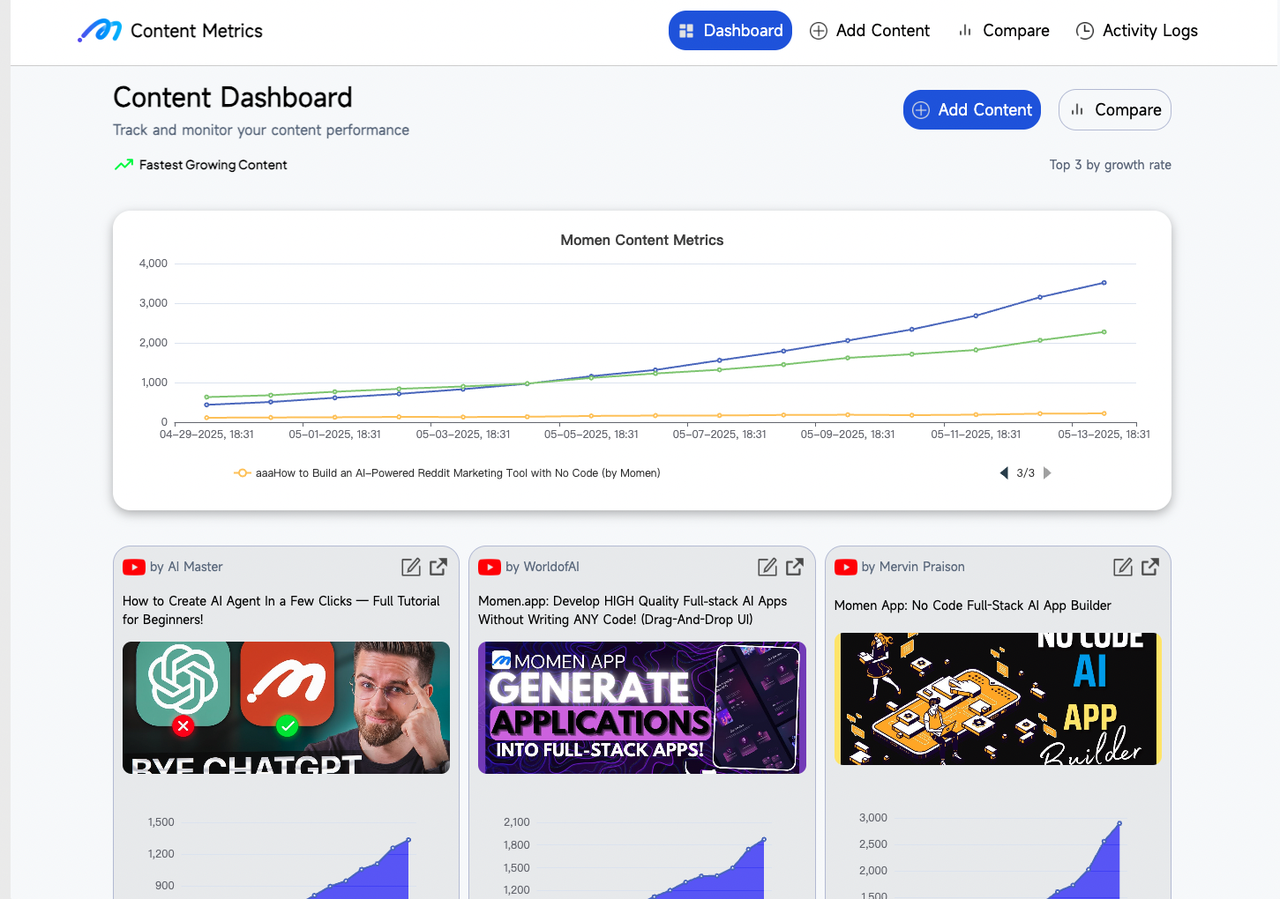Click title 'Momen.app: Develop HIGH Quality Full-stack AI Apps'
This screenshot has width=1280, height=899.
[x=632, y=610]
